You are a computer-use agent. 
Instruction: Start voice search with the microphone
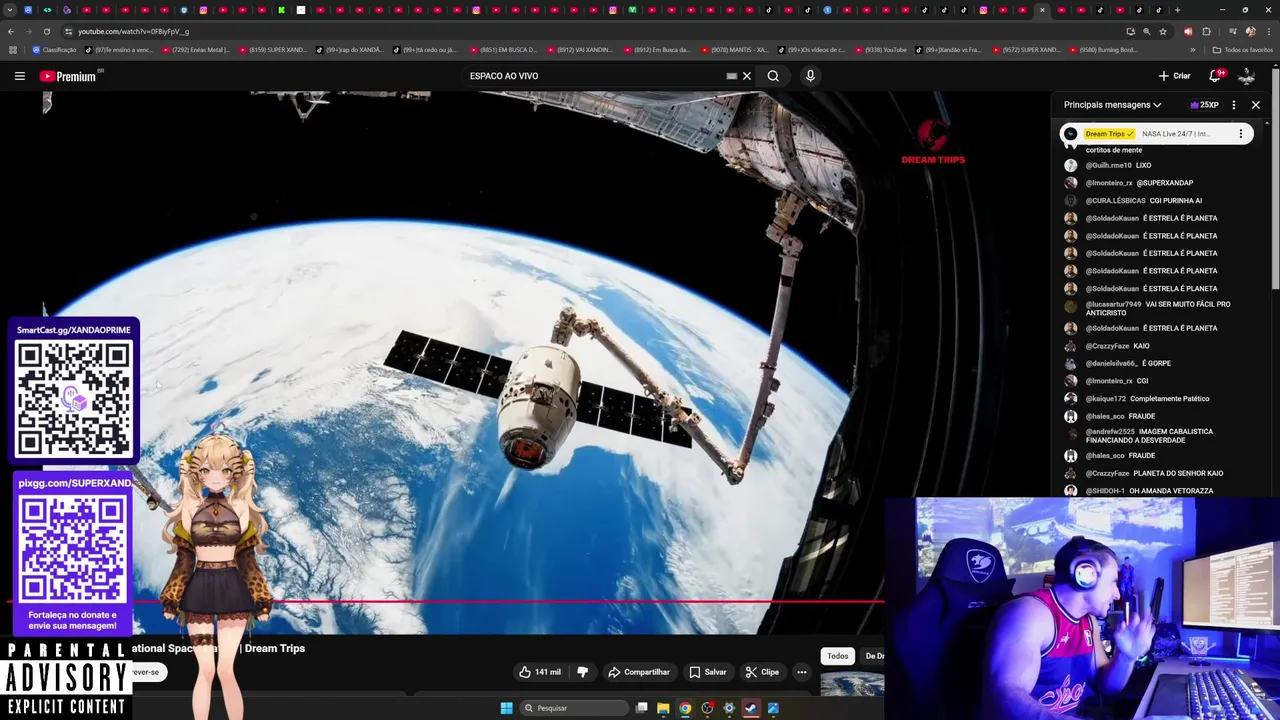(x=810, y=76)
